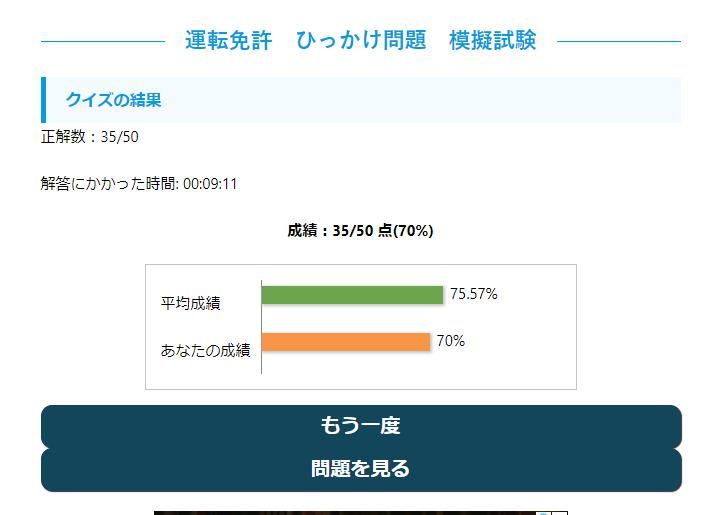Image resolution: width=721 pixels, height=515 pixels.
Task: Open the 問題を見る question review button
Action: [360, 469]
